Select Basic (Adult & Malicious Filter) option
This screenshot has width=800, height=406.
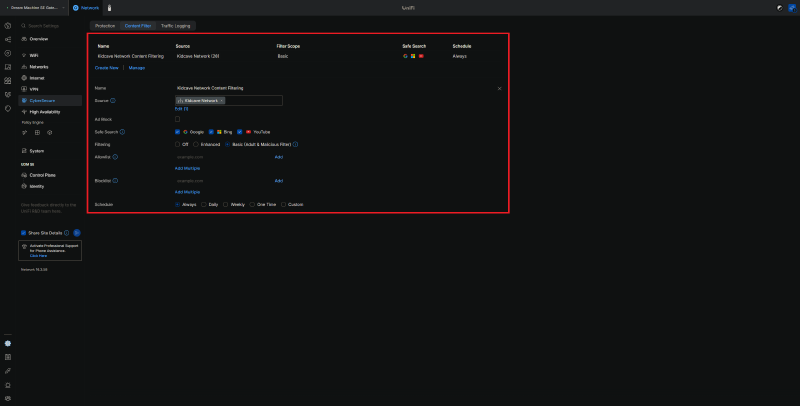click(228, 144)
